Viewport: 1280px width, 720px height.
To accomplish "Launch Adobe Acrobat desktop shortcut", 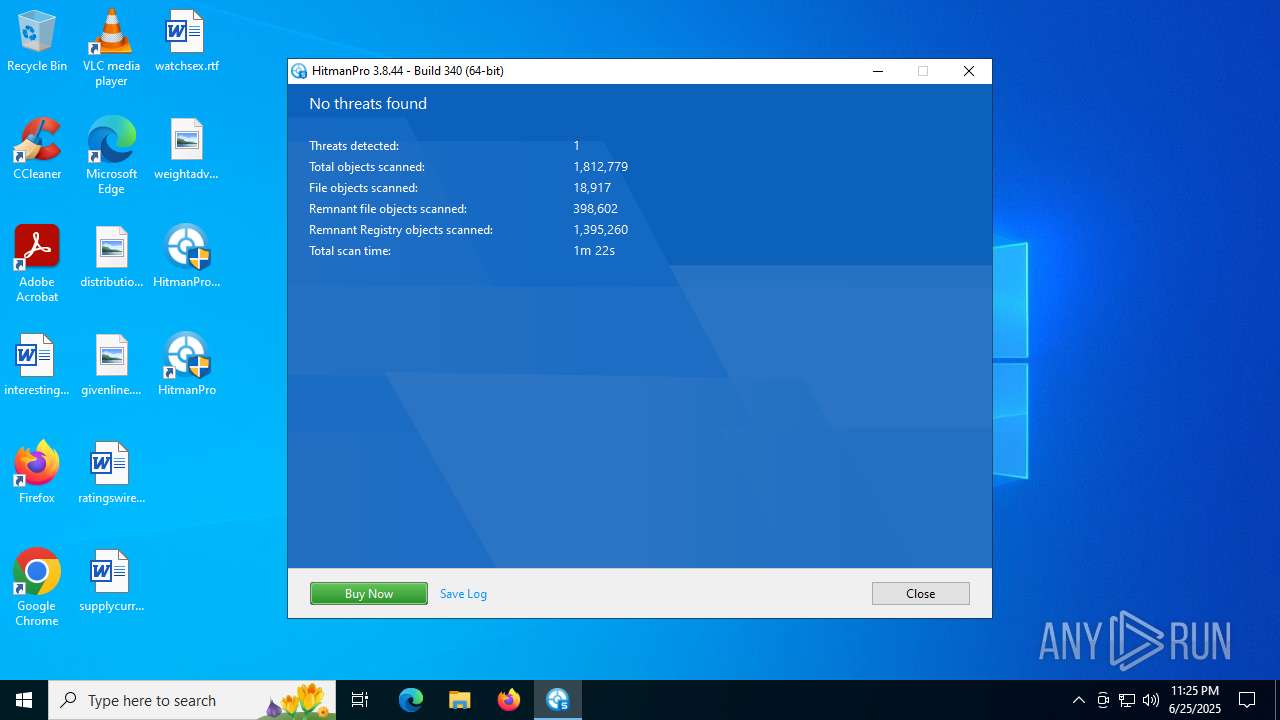I will pos(37,264).
